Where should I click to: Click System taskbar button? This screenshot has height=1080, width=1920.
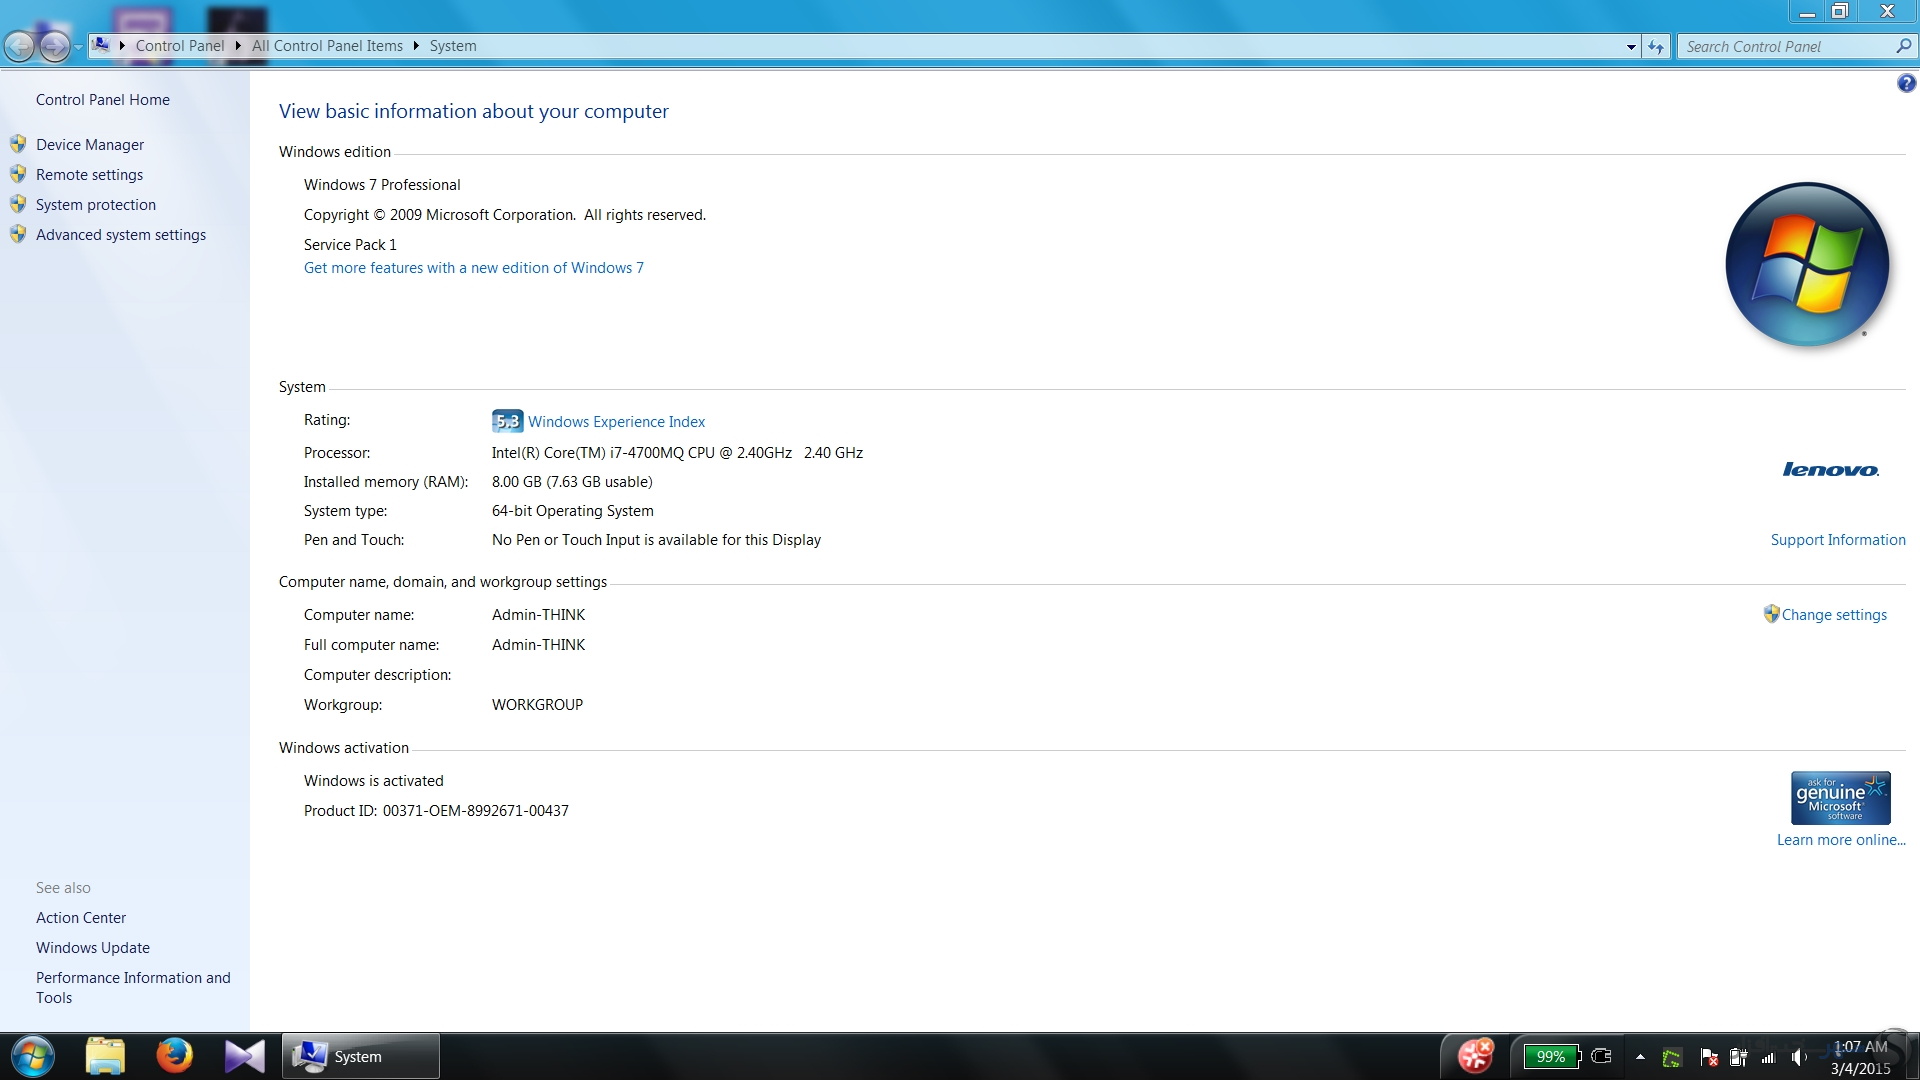(361, 1056)
